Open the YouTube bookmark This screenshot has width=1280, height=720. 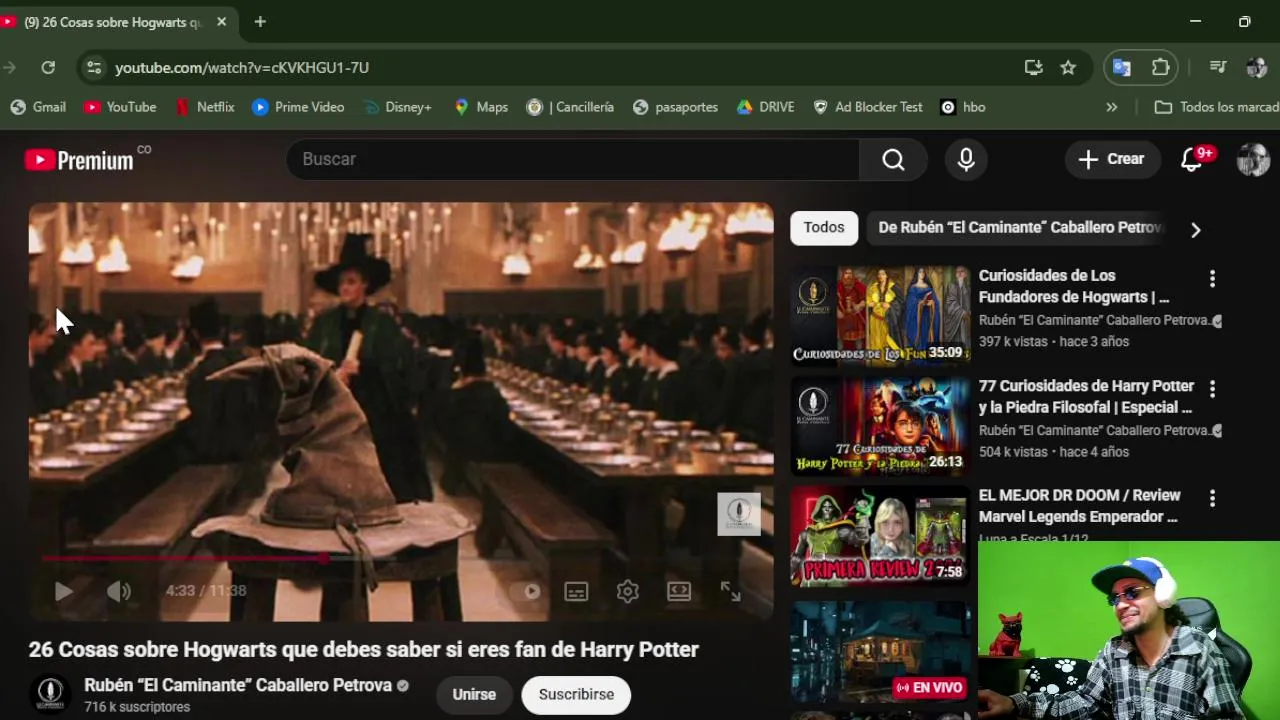point(120,107)
